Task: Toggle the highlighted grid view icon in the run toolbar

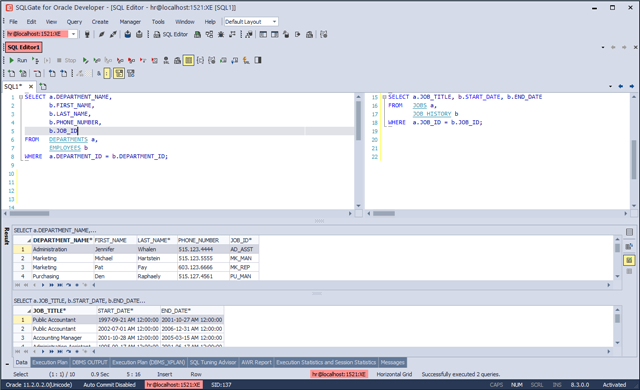Action: coord(188,60)
